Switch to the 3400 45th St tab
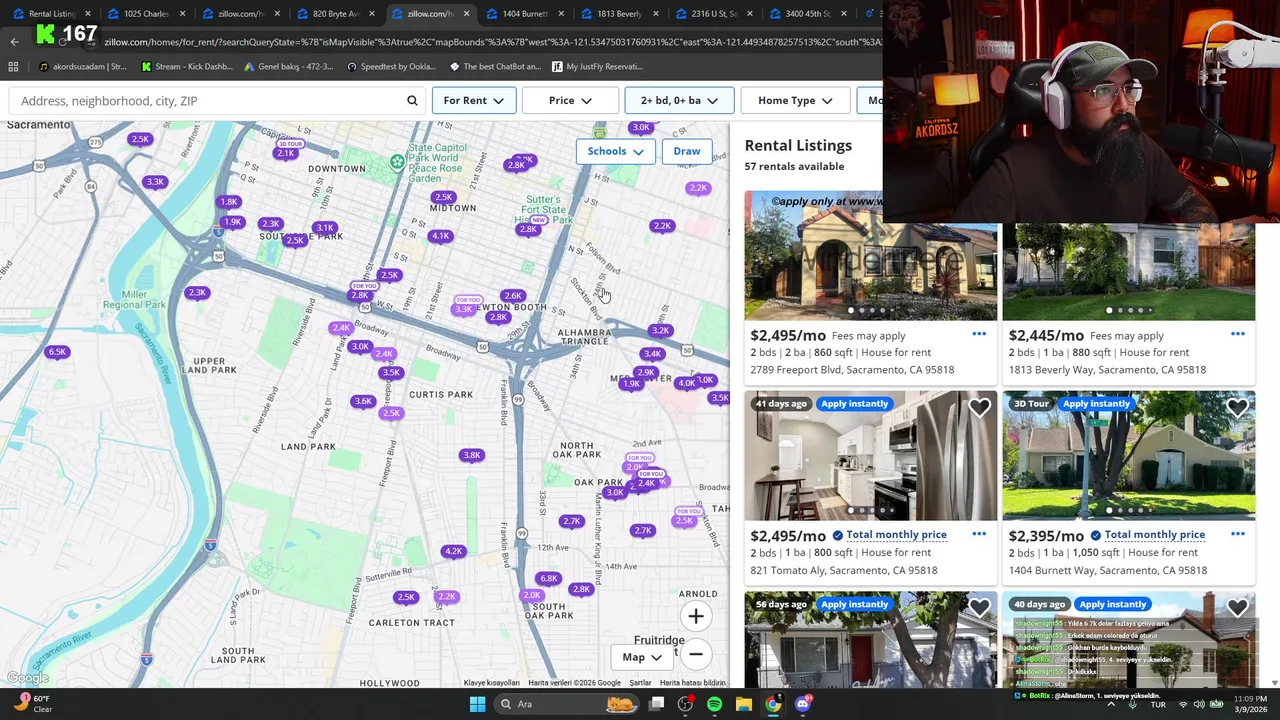This screenshot has width=1280, height=720. point(806,13)
